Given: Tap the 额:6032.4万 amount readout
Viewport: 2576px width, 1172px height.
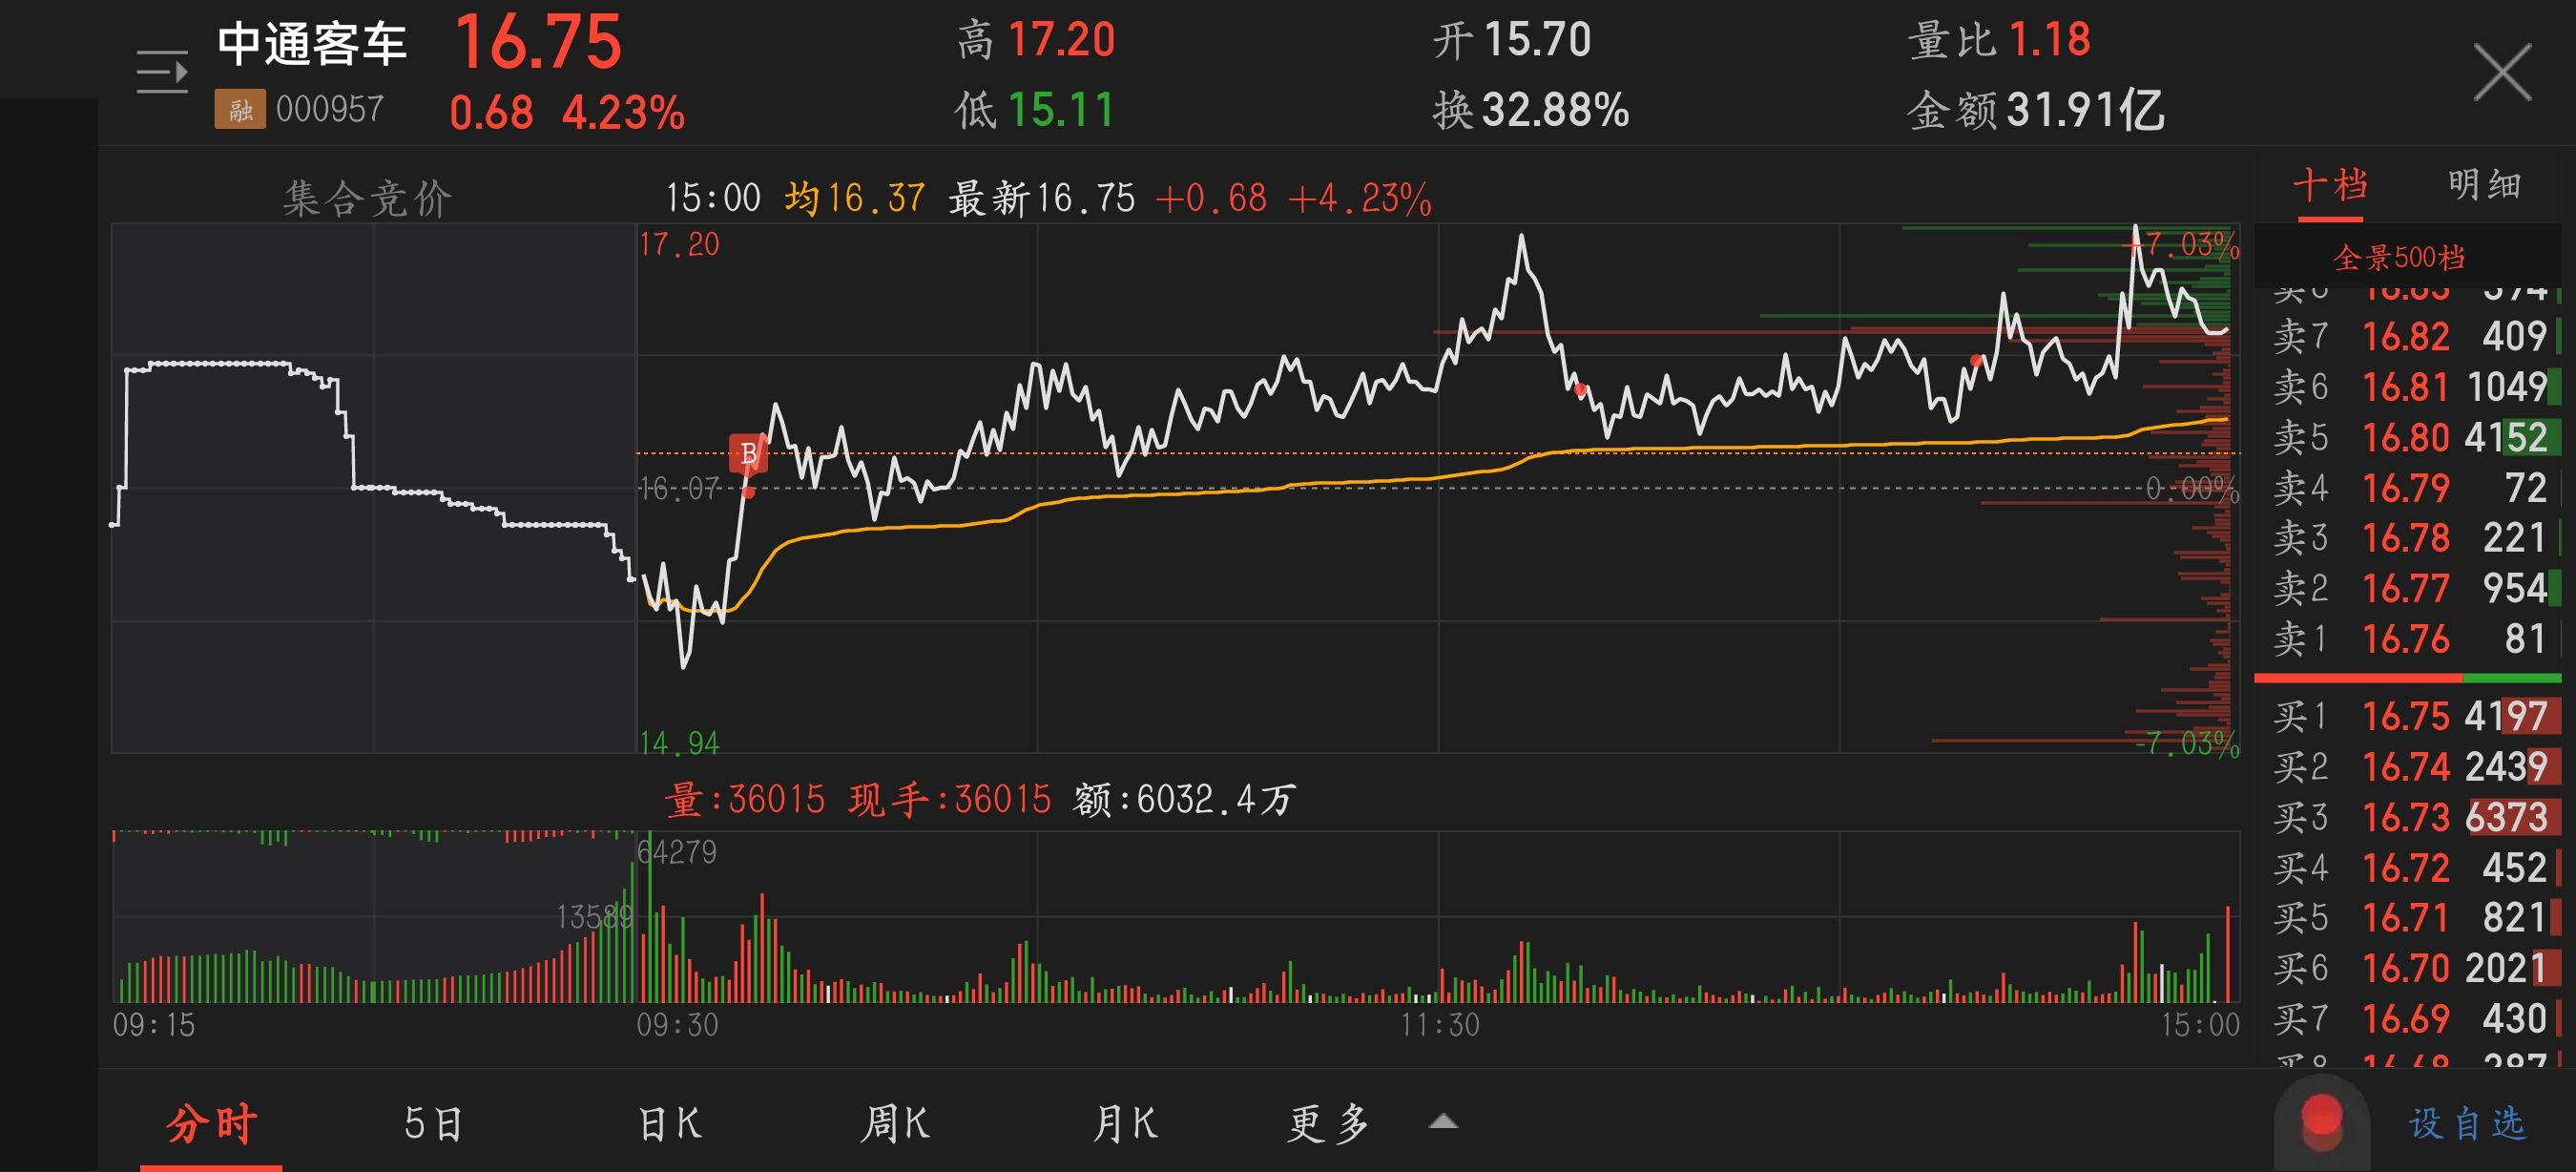Looking at the screenshot, I should pos(1185,800).
